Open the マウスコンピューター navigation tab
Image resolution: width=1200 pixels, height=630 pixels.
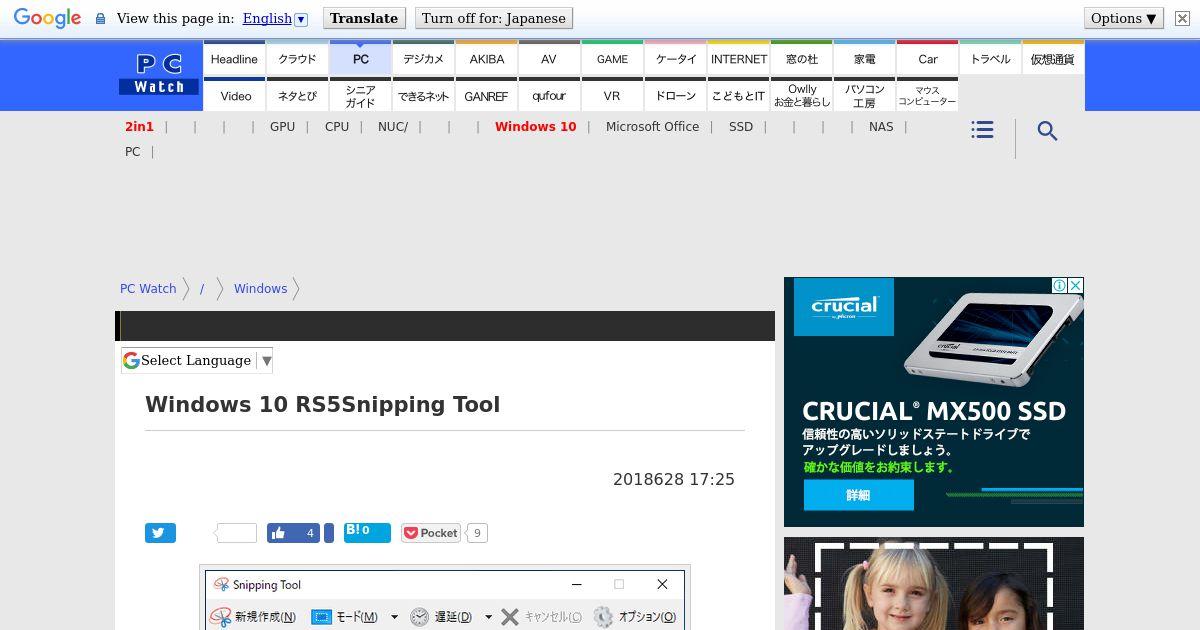tap(927, 95)
